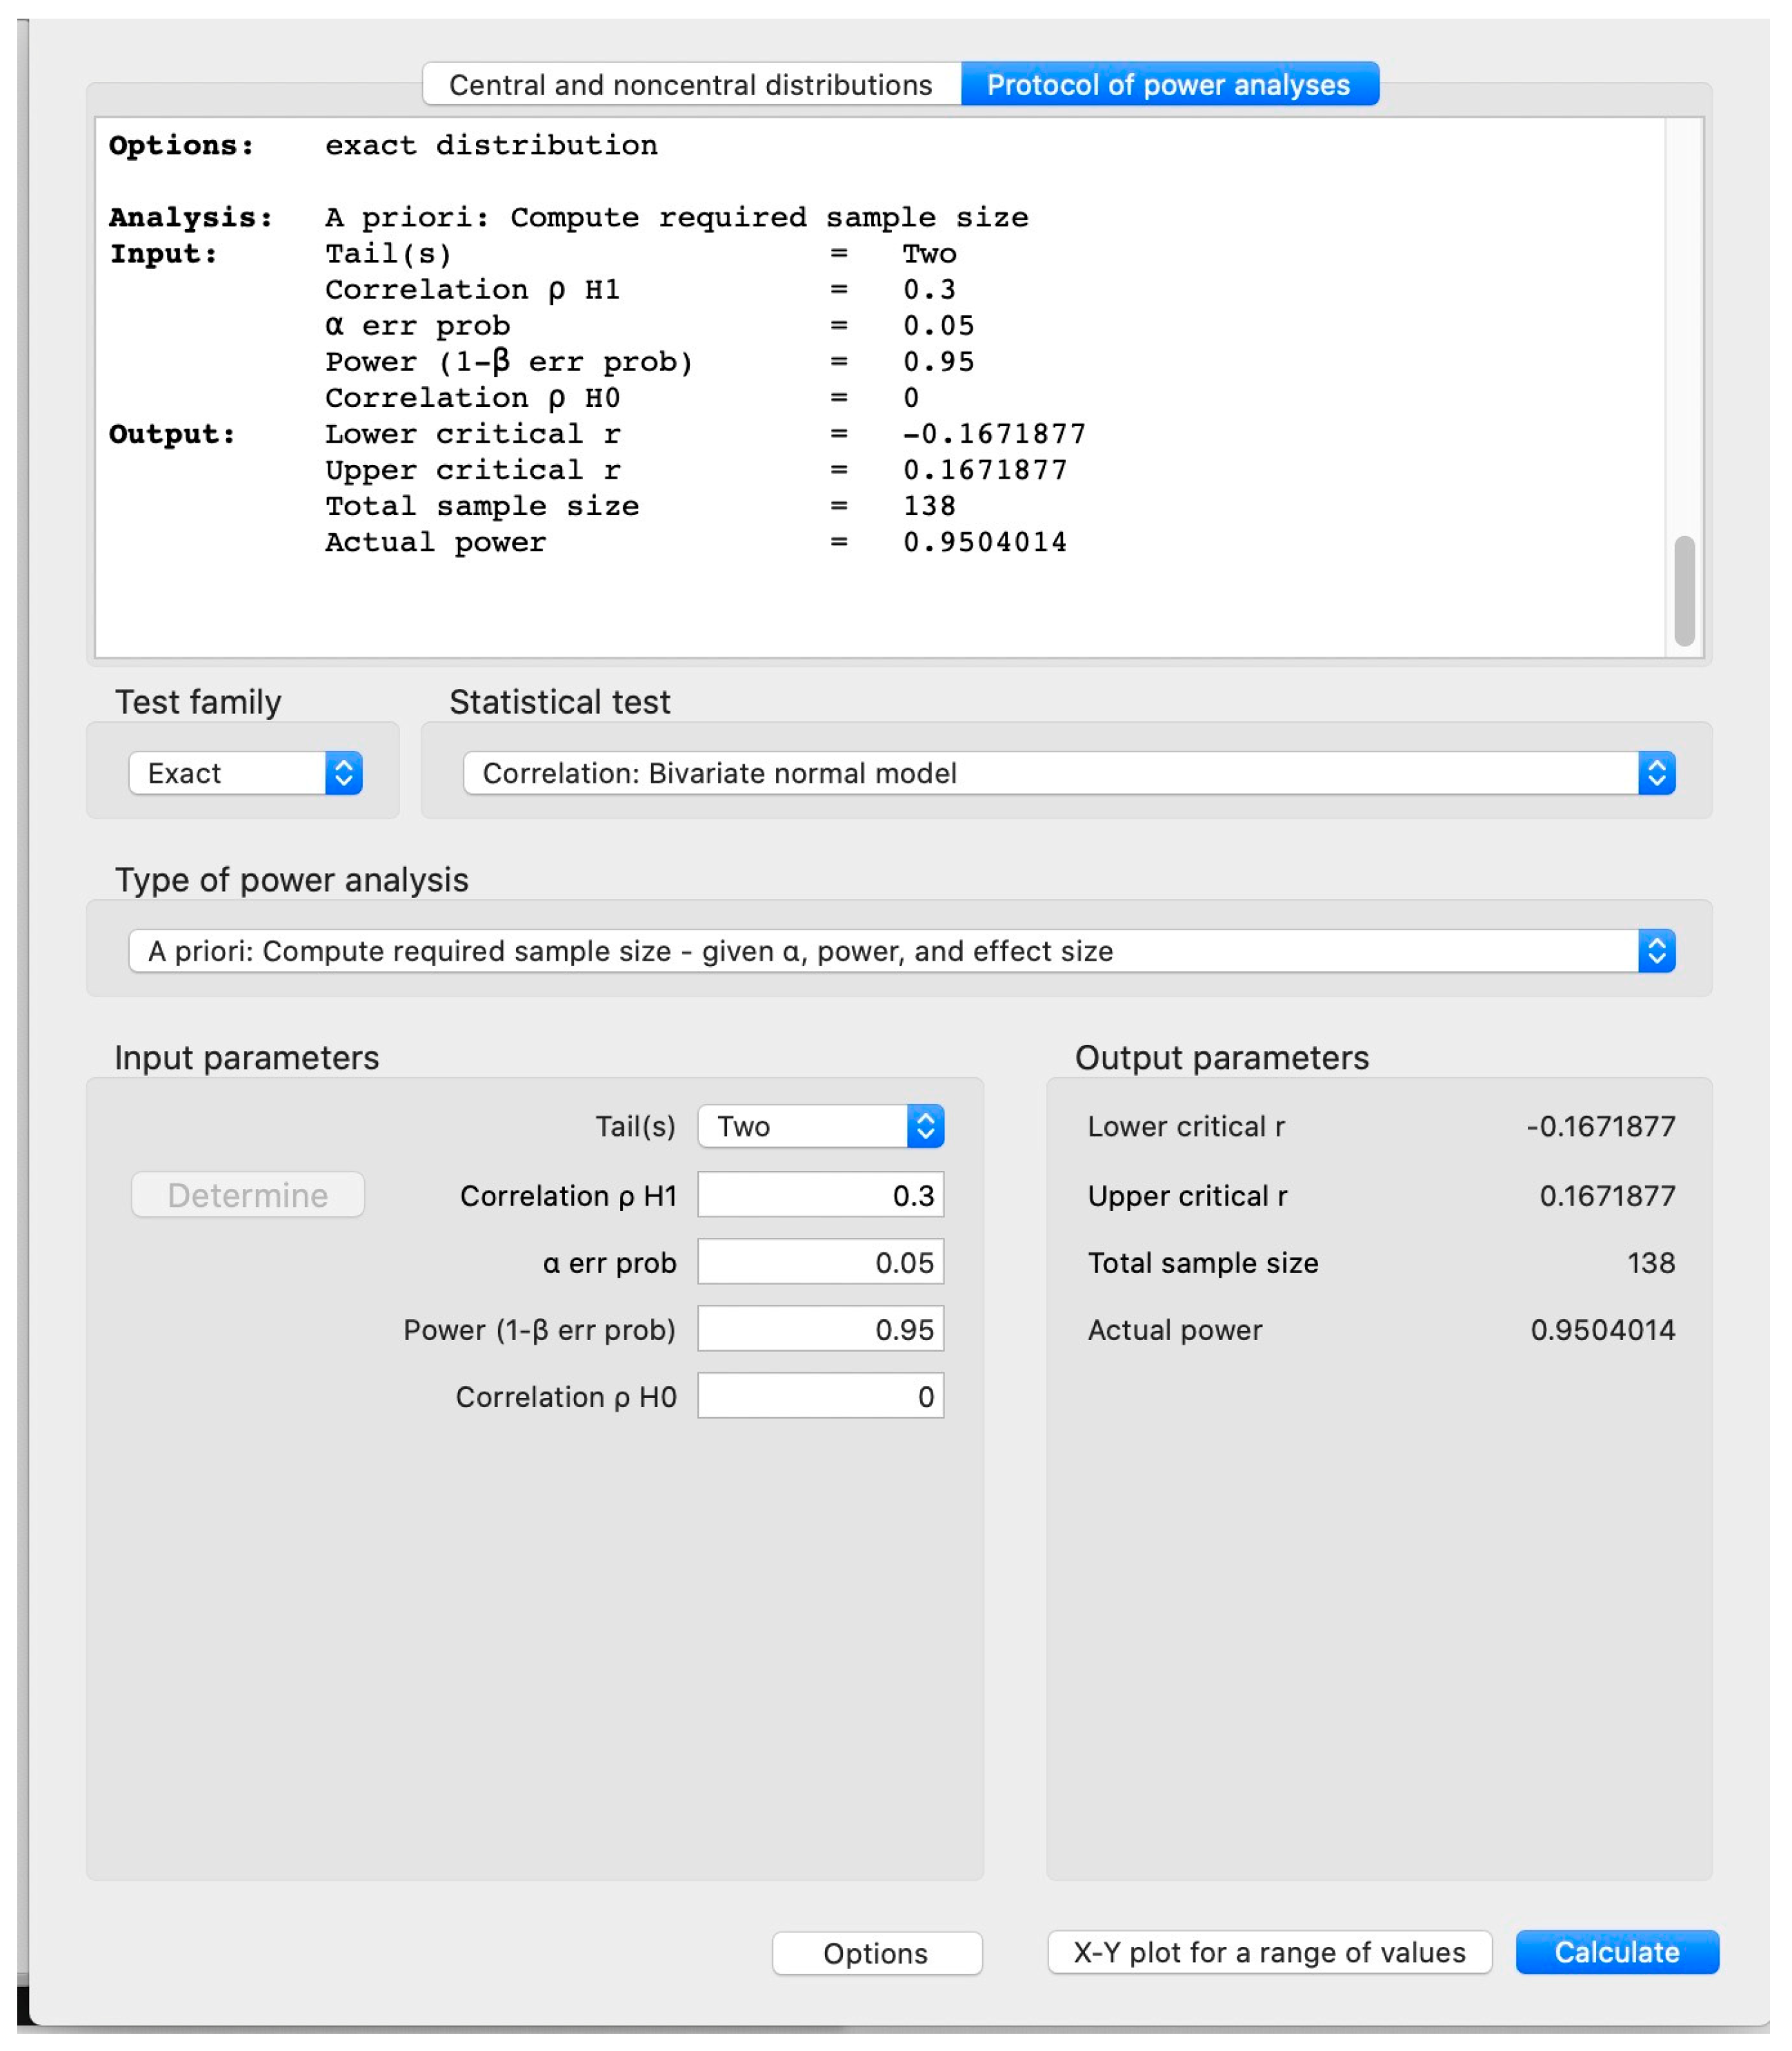
Task: Click the Correlation ρ H1 input field
Action: (820, 1195)
